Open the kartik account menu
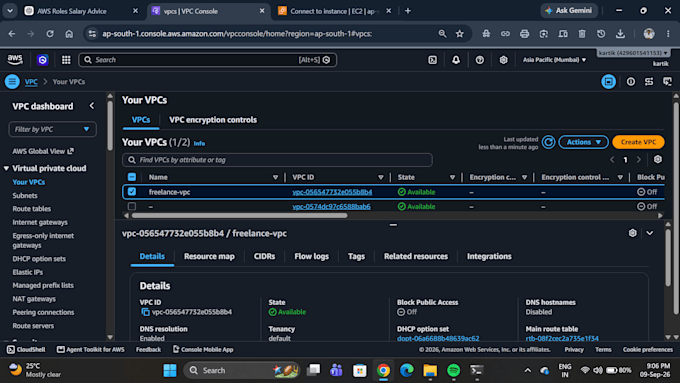Screen dimensions: 680x383 [x=633, y=53]
